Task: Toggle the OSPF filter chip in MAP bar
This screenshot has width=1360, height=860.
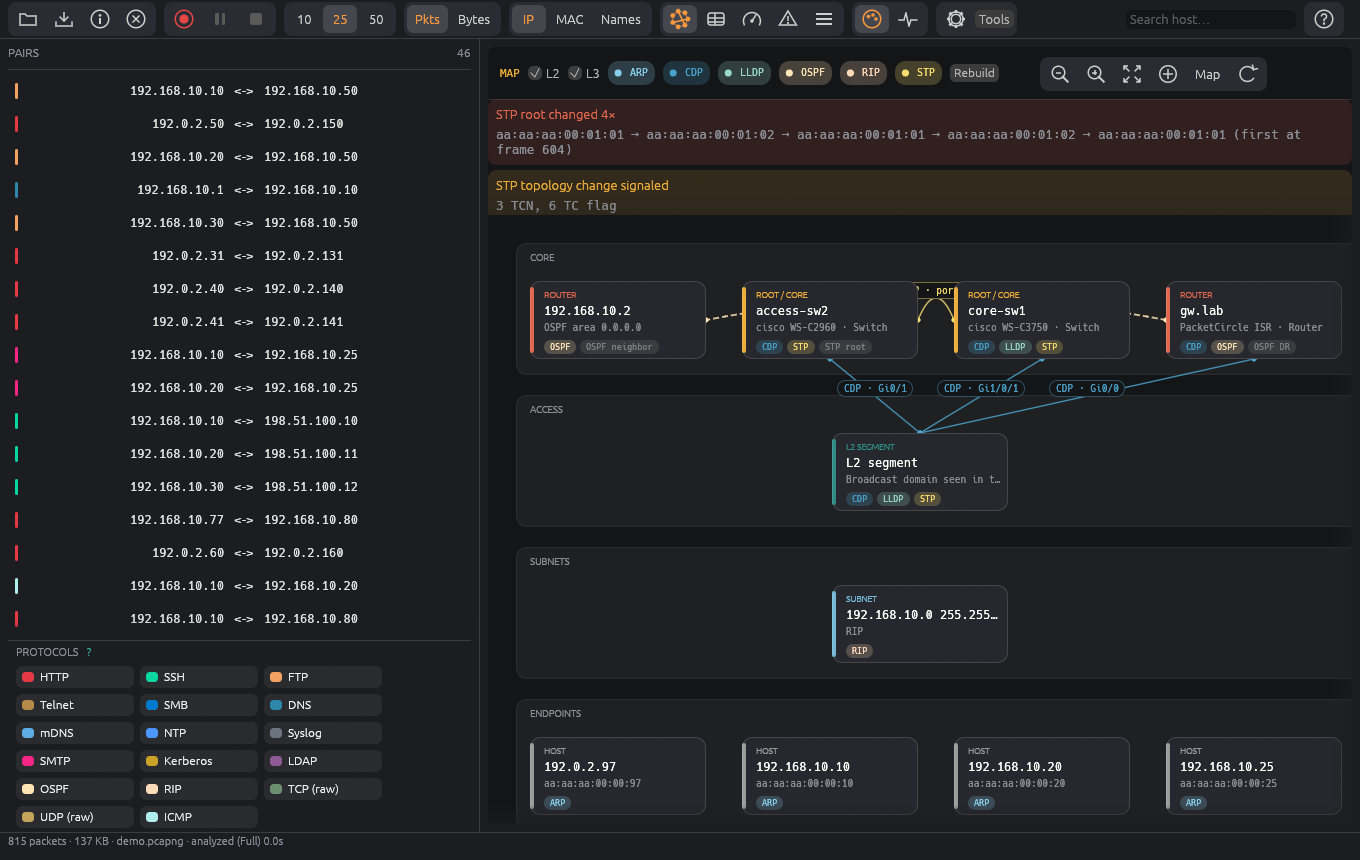Action: pos(806,73)
